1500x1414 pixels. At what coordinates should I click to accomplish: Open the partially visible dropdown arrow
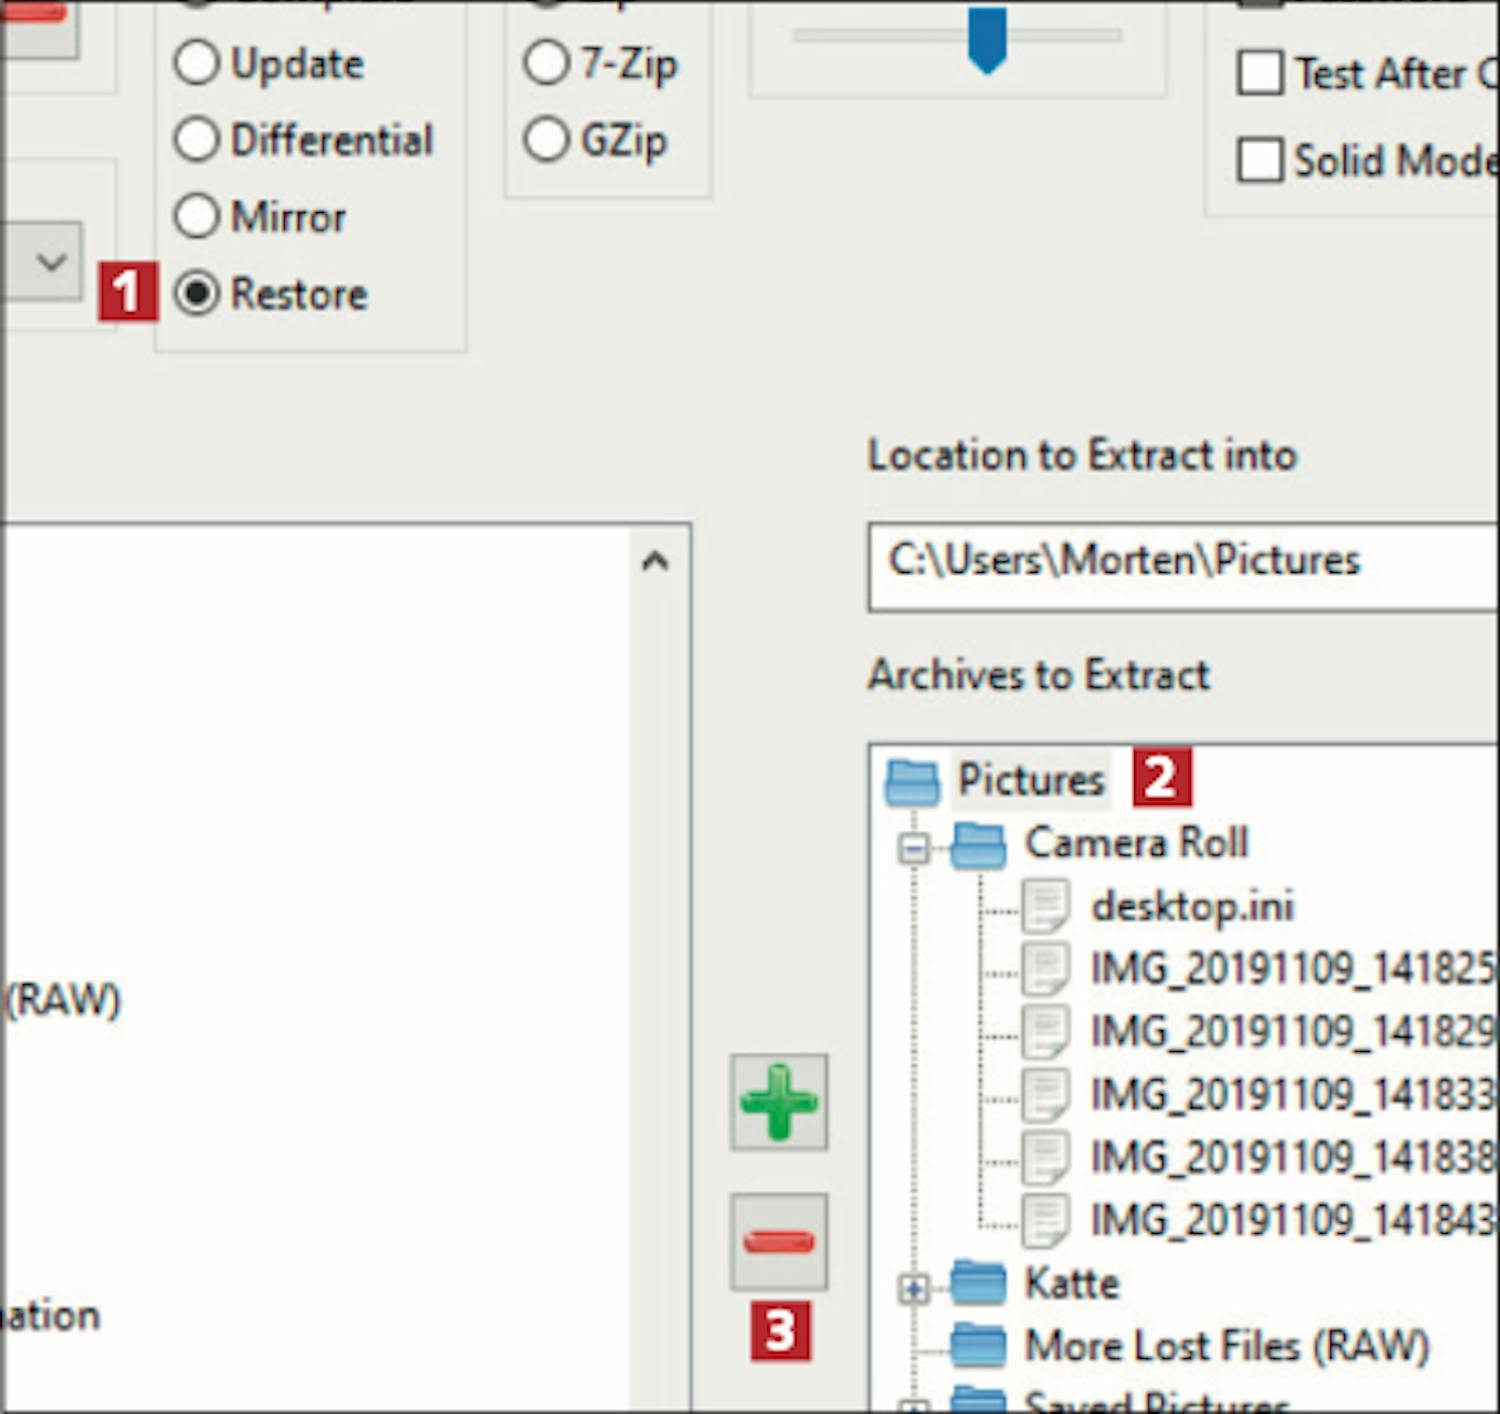50,263
